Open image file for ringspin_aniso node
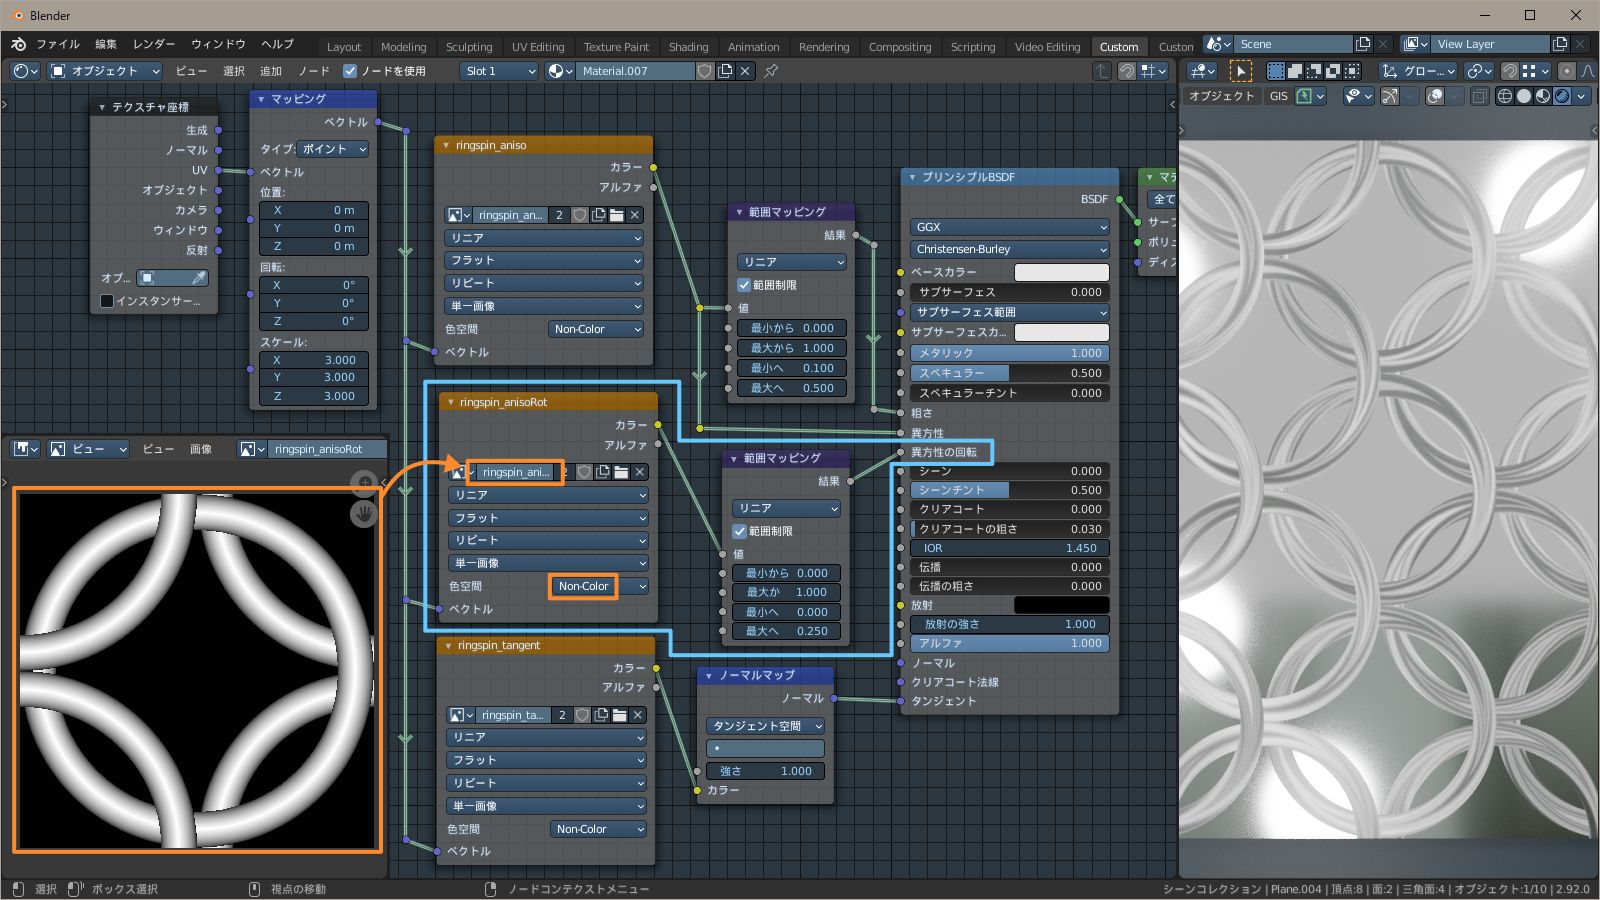The width and height of the screenshot is (1600, 900). (x=617, y=215)
